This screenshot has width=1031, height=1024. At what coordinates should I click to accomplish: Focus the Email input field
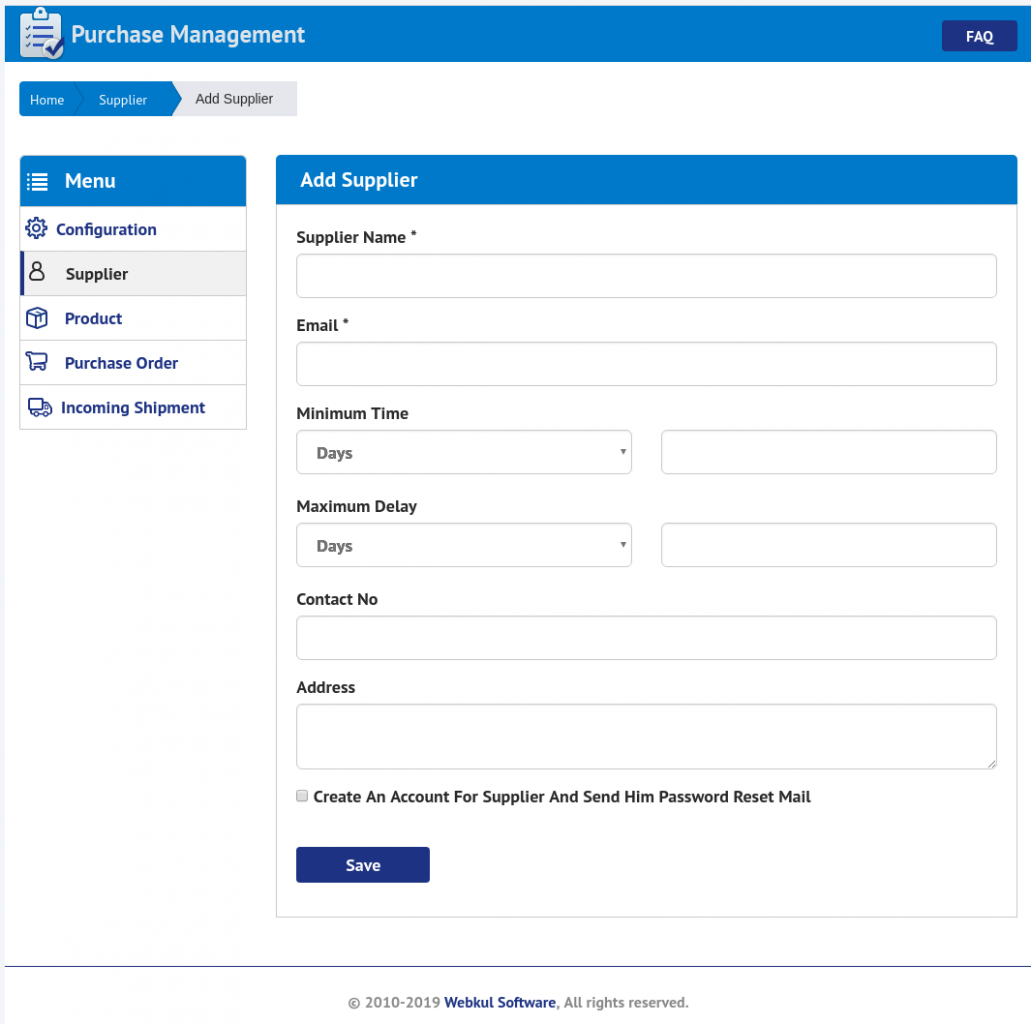tap(646, 364)
